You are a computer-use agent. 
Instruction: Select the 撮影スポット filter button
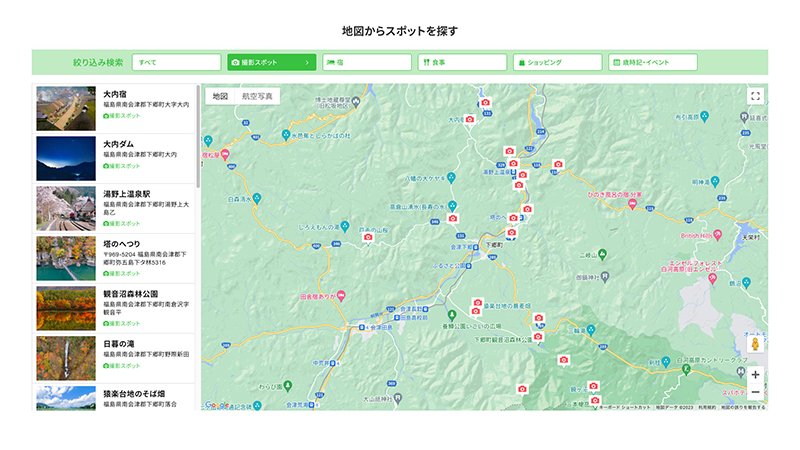(271, 62)
